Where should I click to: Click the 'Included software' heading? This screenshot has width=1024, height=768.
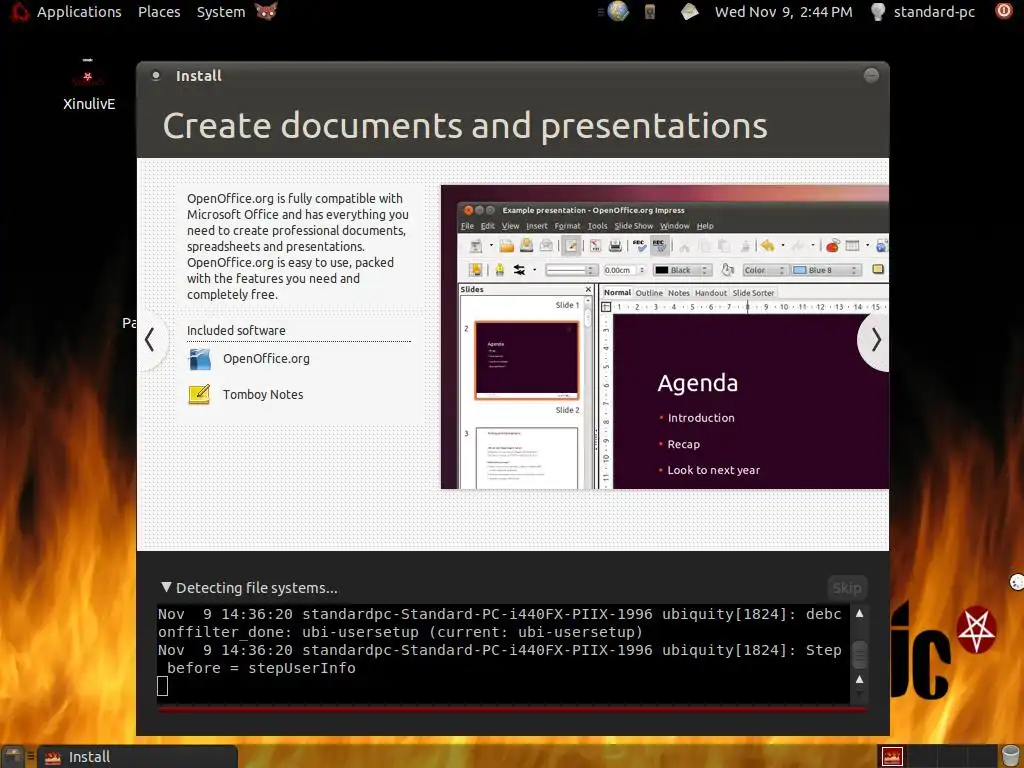236,330
